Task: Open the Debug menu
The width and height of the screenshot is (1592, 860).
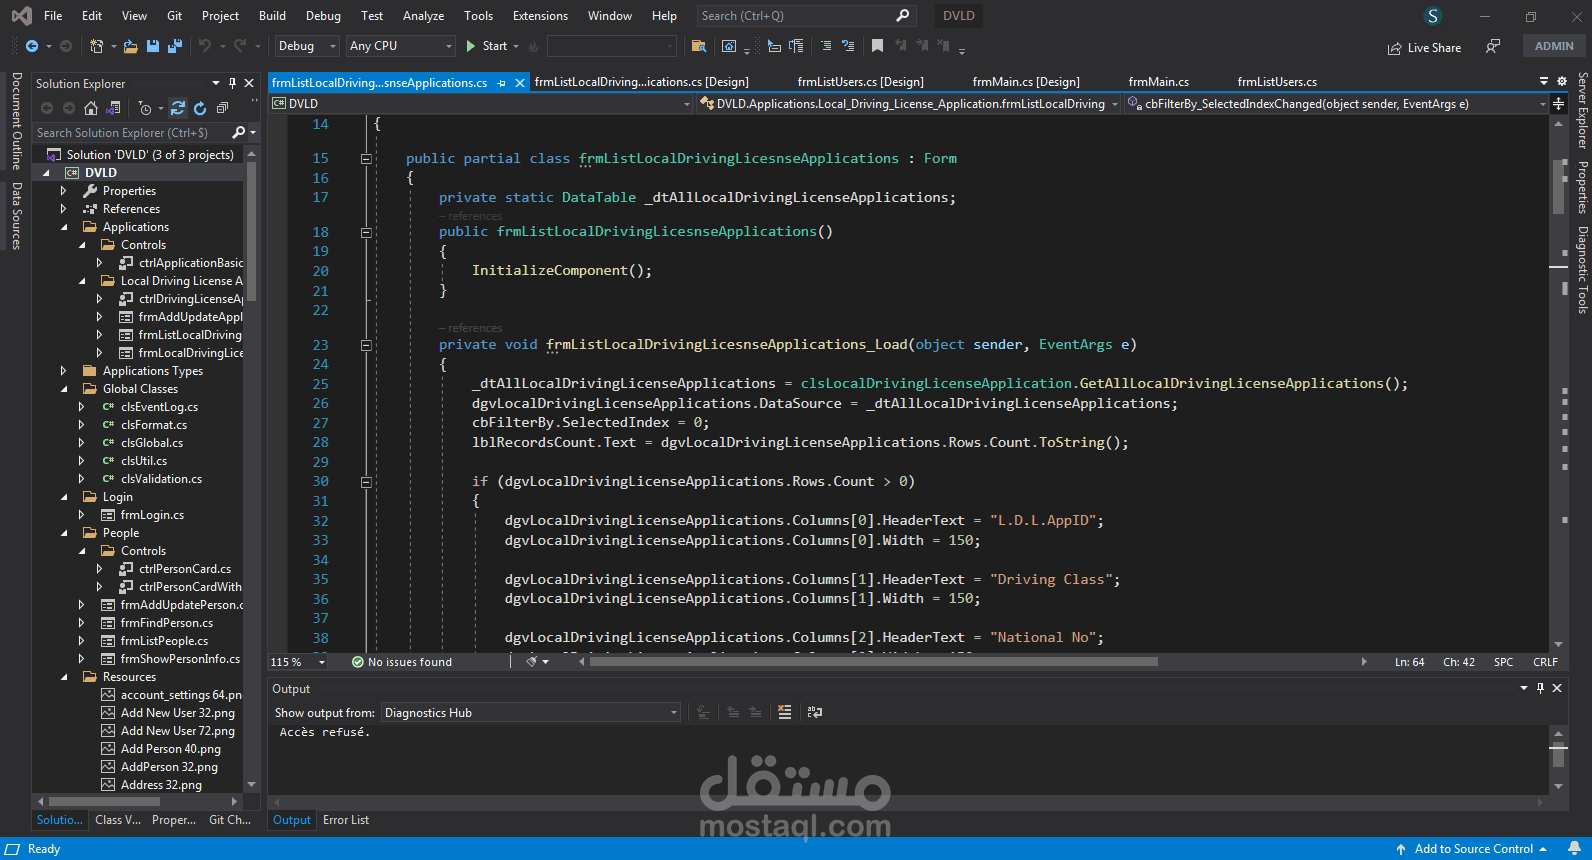Action: point(323,16)
